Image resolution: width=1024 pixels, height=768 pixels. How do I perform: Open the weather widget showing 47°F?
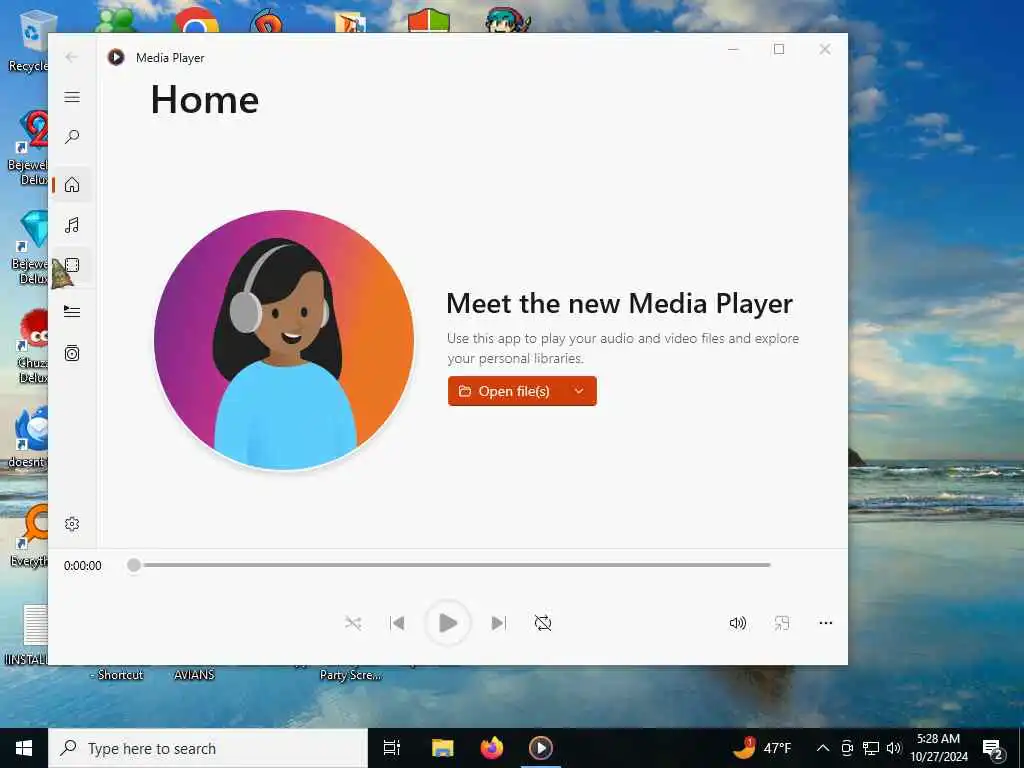coord(761,748)
